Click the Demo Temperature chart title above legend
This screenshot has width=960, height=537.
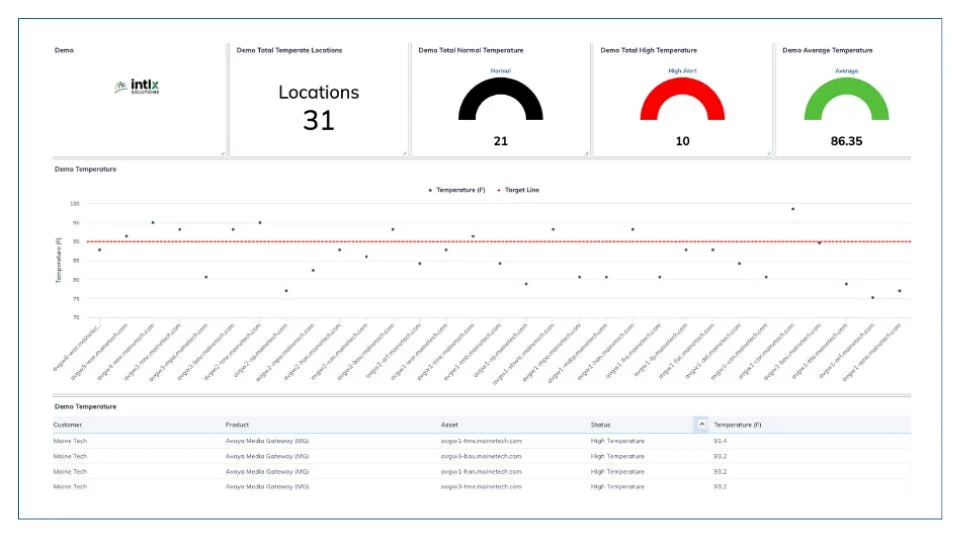(x=85, y=169)
